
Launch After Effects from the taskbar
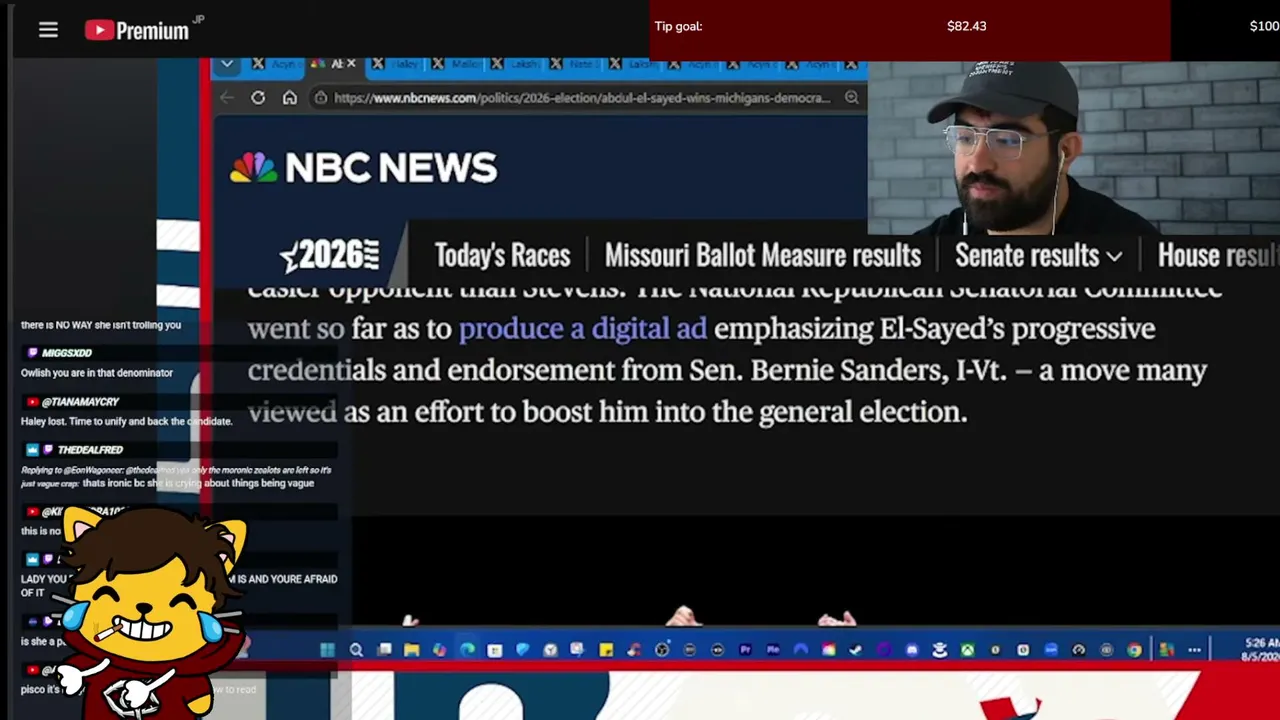pos(773,650)
